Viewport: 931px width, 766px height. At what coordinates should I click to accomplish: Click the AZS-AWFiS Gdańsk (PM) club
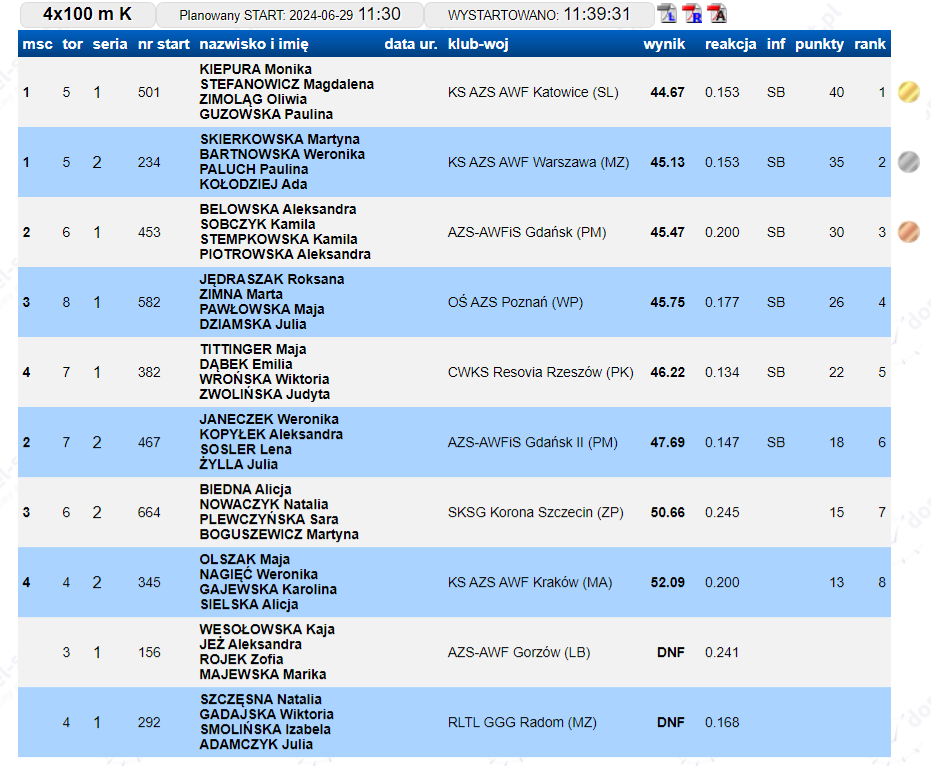click(526, 232)
